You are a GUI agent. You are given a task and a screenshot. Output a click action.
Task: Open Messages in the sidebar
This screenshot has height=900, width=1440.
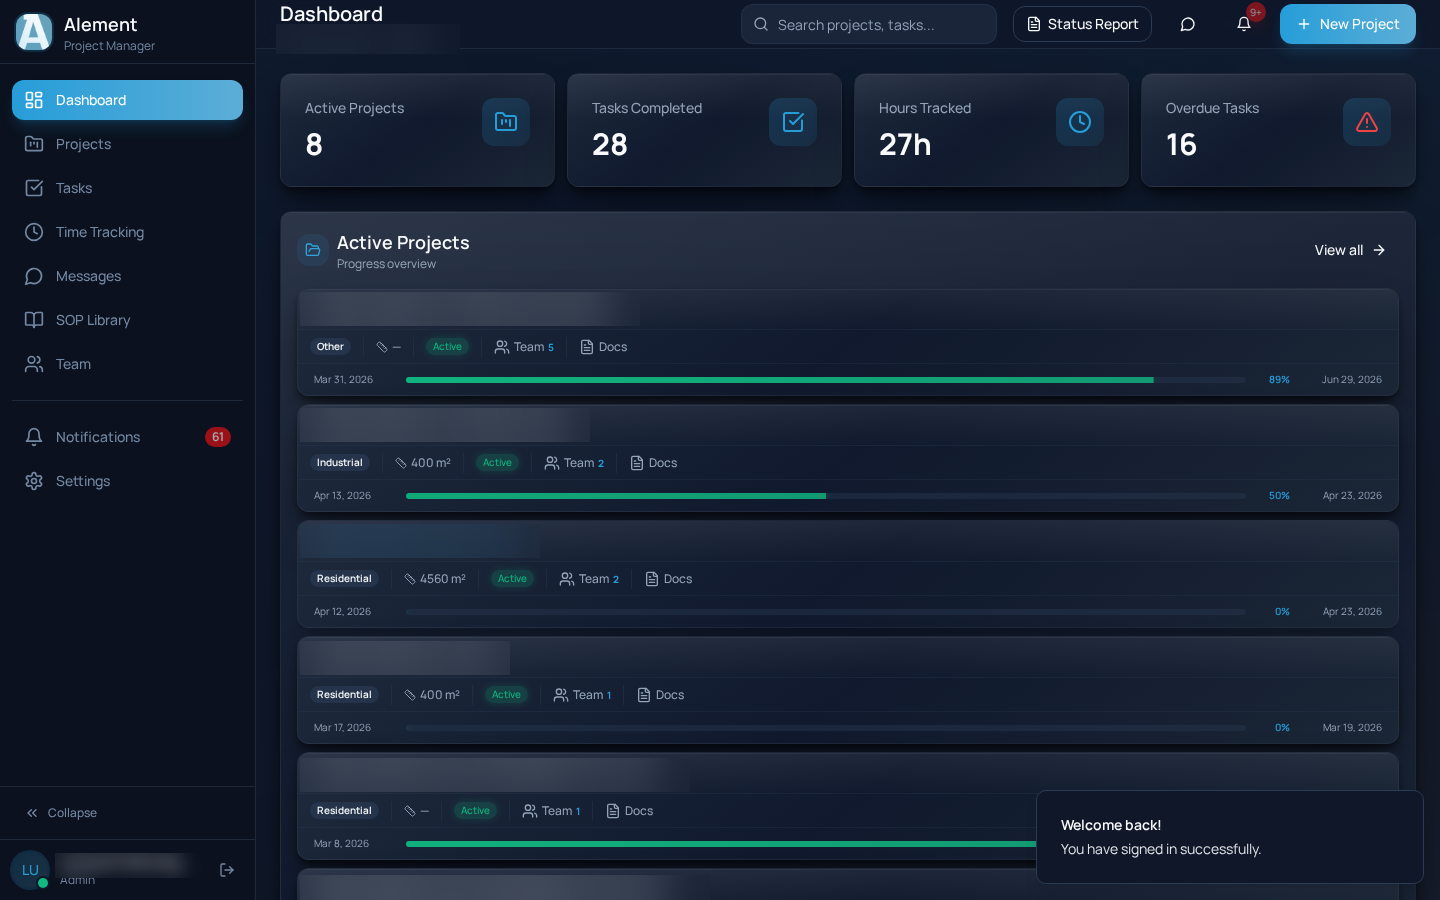[127, 276]
